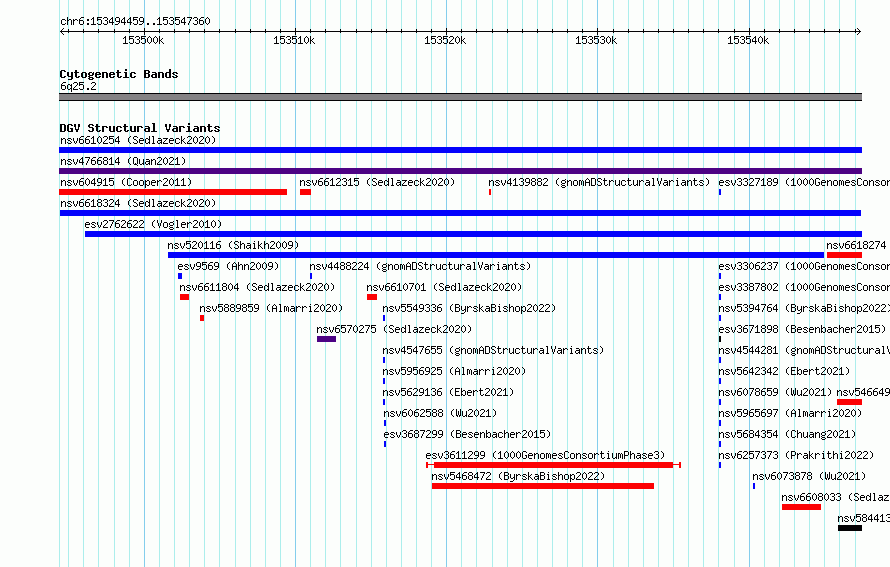Click nsv6062588 (Wu2021) label
This screenshot has height=567, width=890.
point(440,413)
